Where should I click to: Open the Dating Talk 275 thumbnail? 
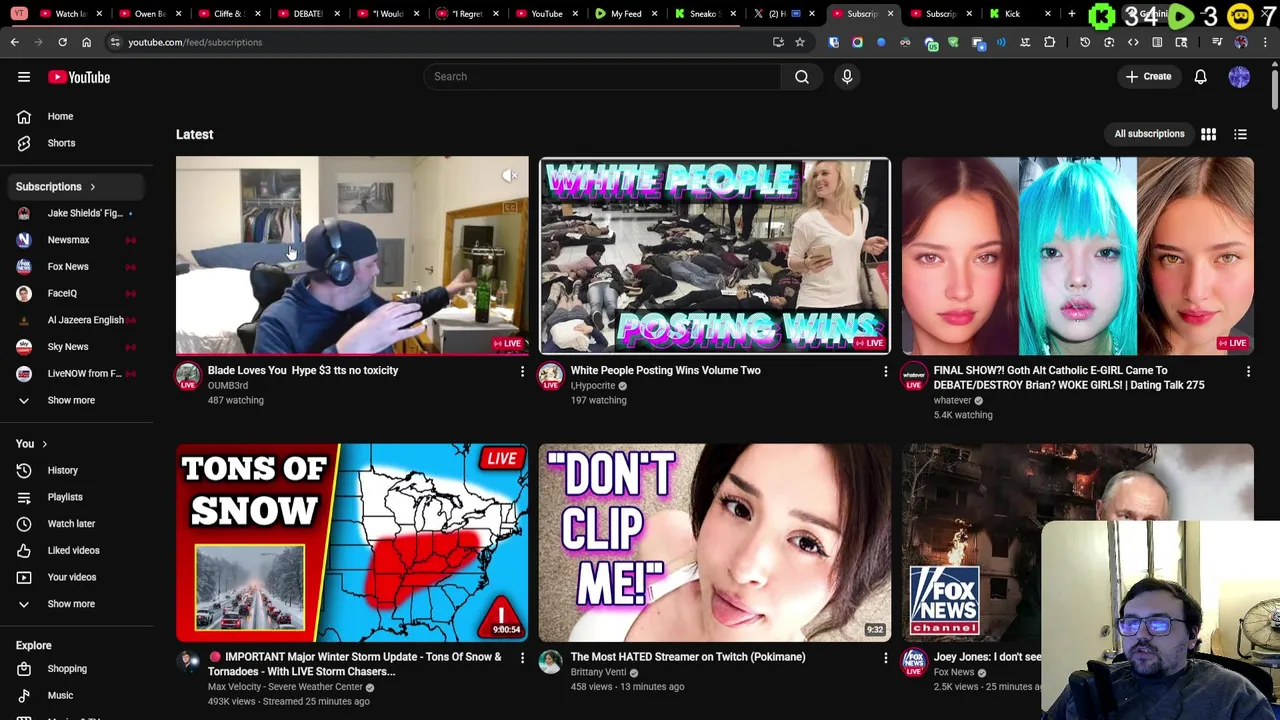tap(1077, 256)
